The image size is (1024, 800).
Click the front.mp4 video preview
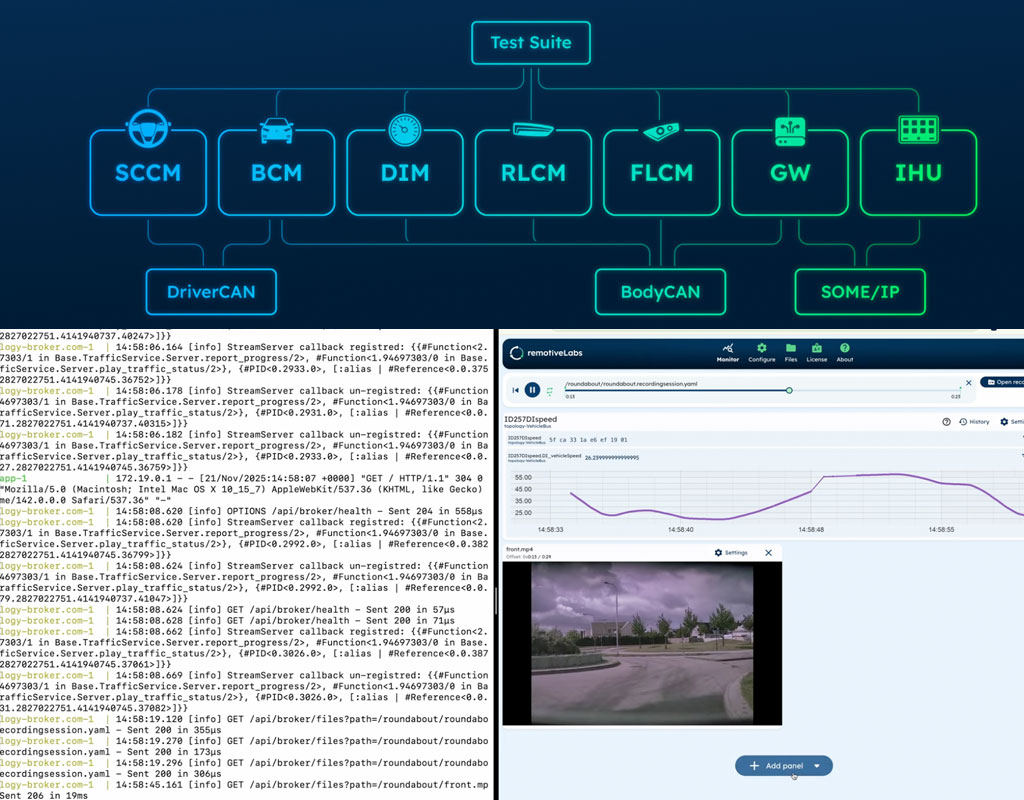tap(640, 645)
